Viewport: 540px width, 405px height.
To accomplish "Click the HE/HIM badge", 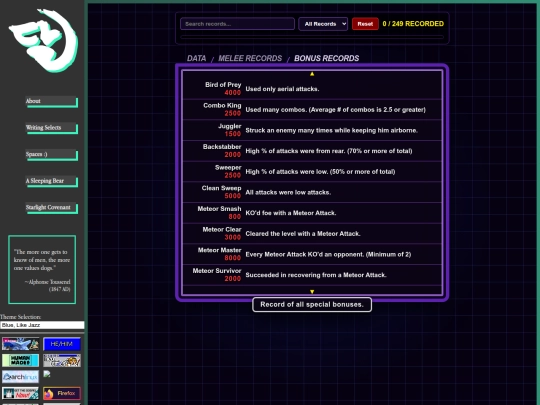I will [x=62, y=344].
